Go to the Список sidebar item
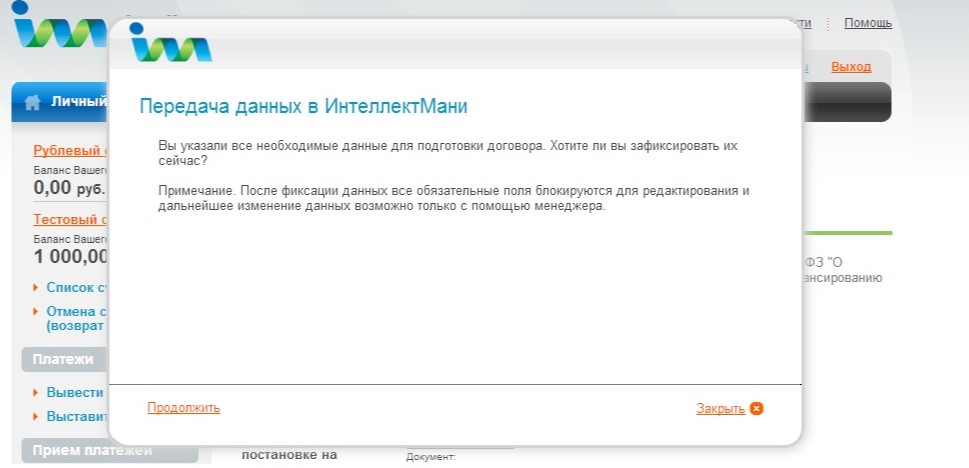969x468 pixels. click(x=76, y=287)
